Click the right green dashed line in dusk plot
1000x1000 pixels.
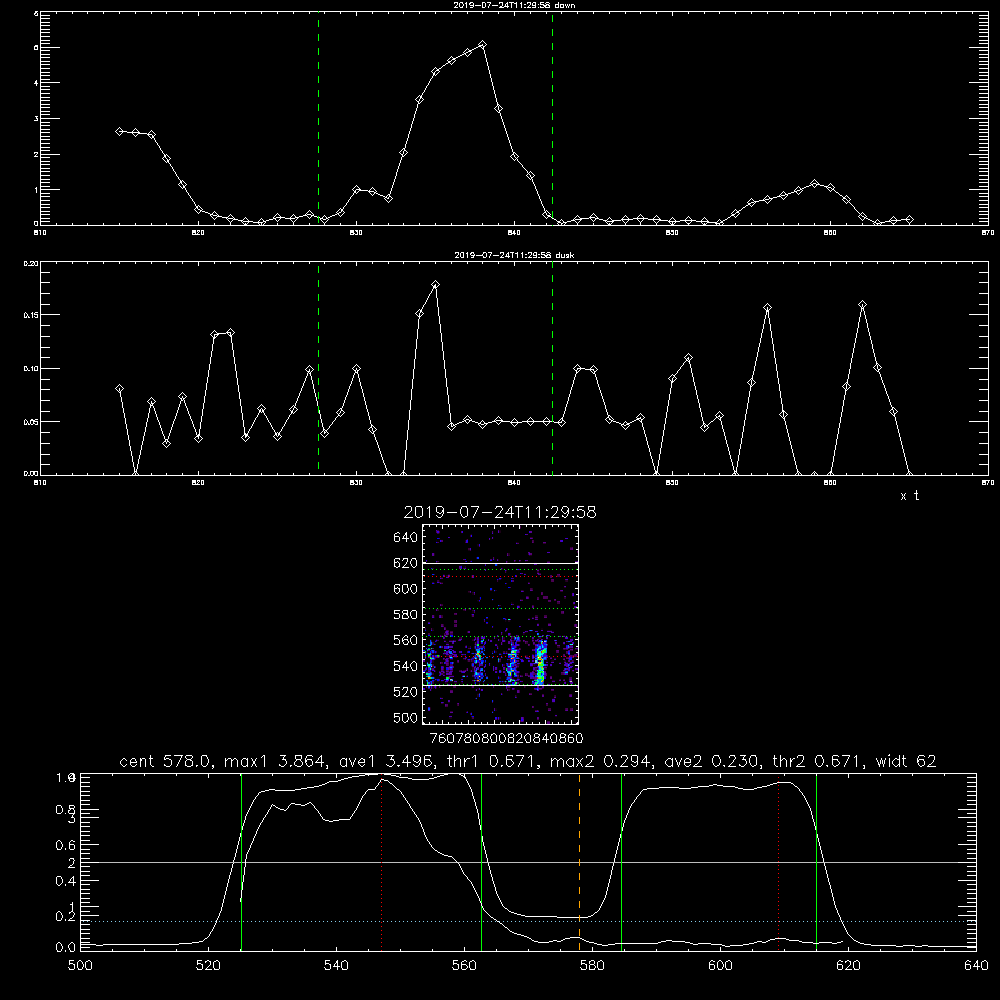tap(552, 368)
